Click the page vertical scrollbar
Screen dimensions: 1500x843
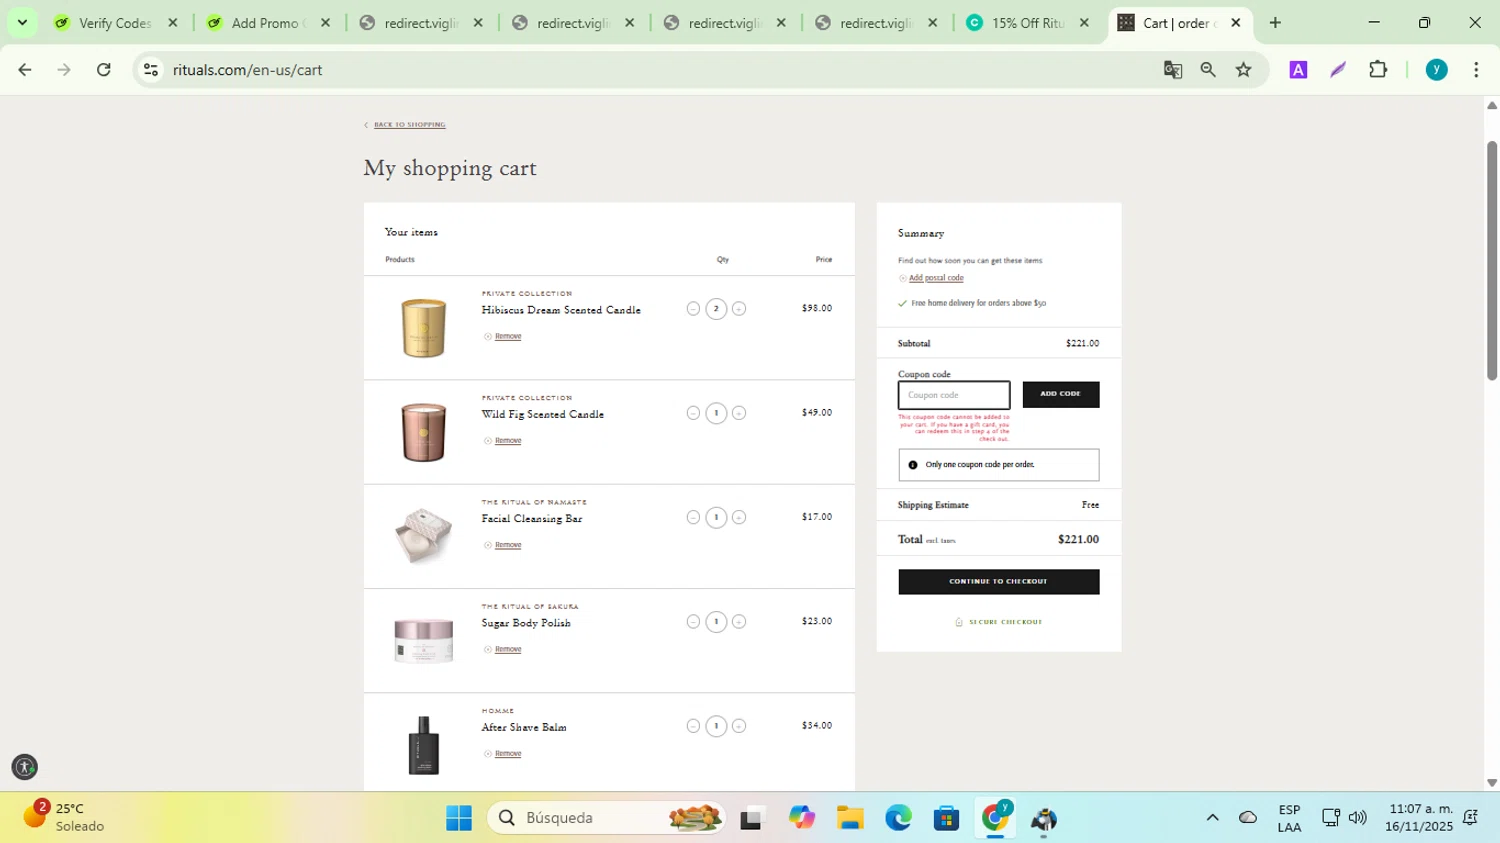click(x=1492, y=260)
